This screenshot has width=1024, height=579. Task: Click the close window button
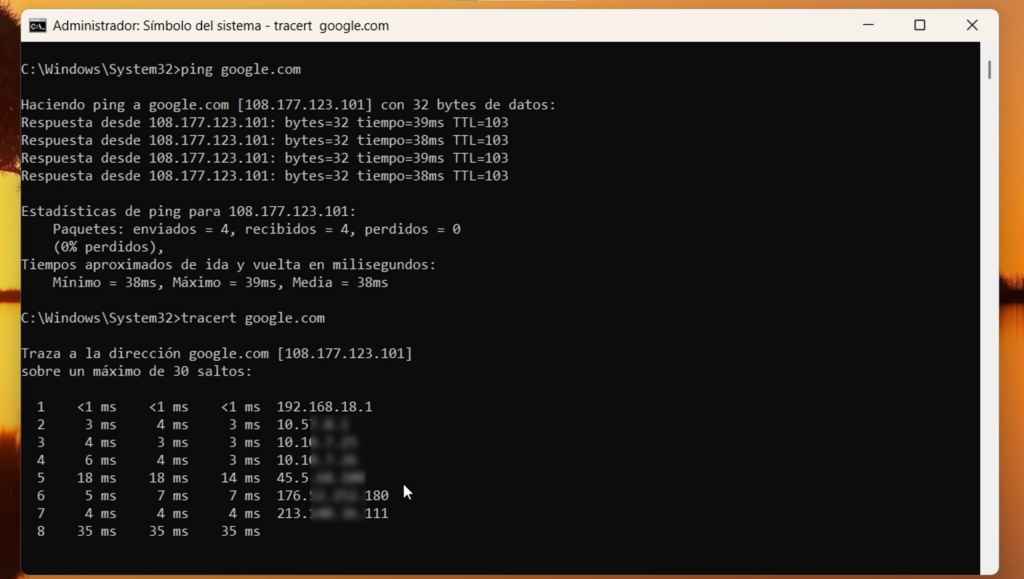(971, 25)
